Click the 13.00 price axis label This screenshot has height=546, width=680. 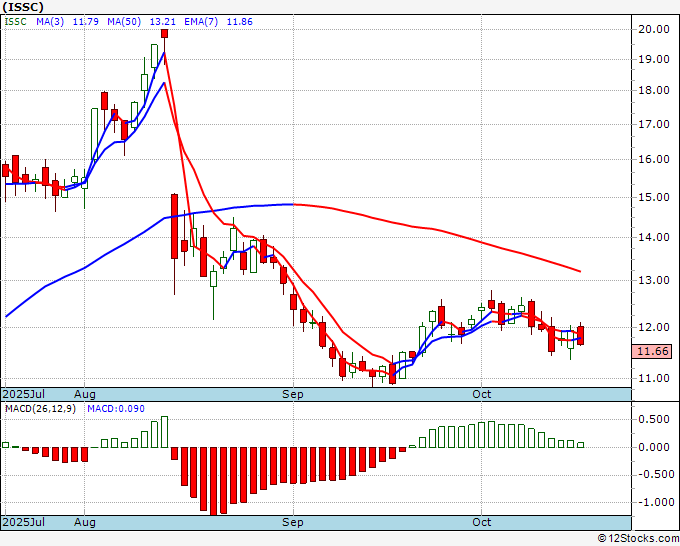click(x=654, y=280)
